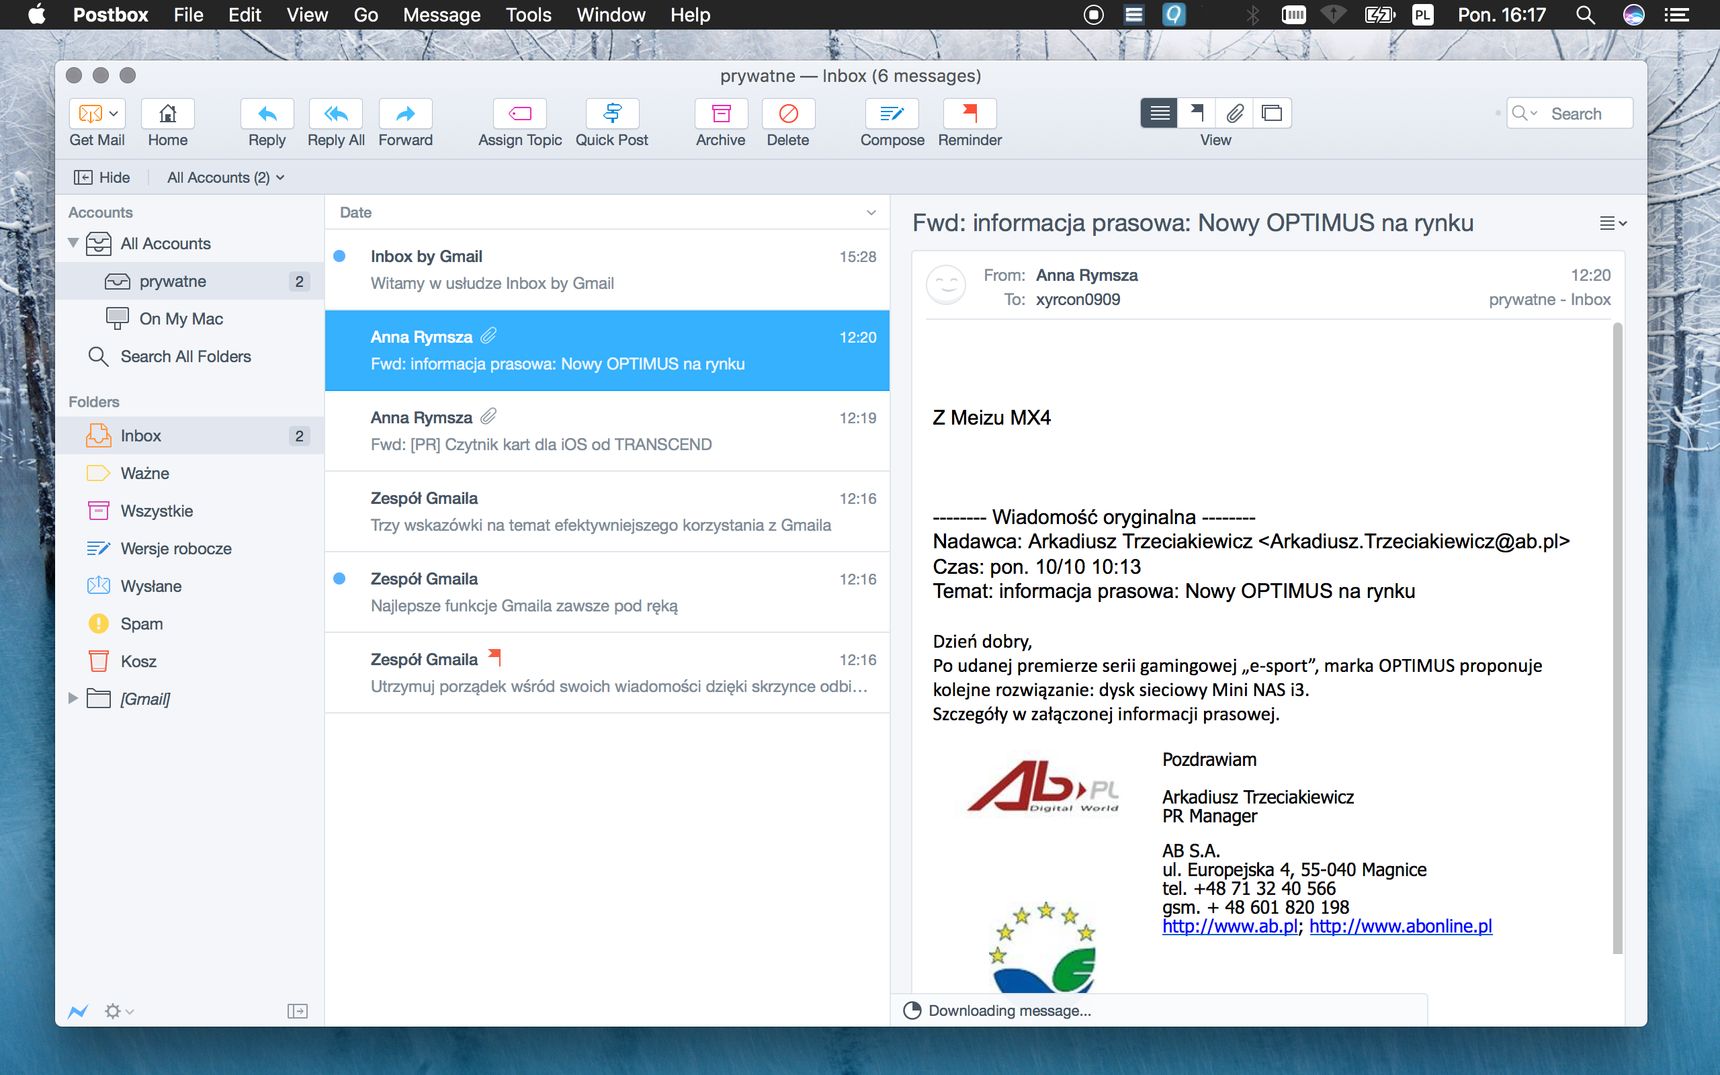This screenshot has height=1075, width=1720.
Task: Open the Spam folder
Action: (x=190, y=624)
